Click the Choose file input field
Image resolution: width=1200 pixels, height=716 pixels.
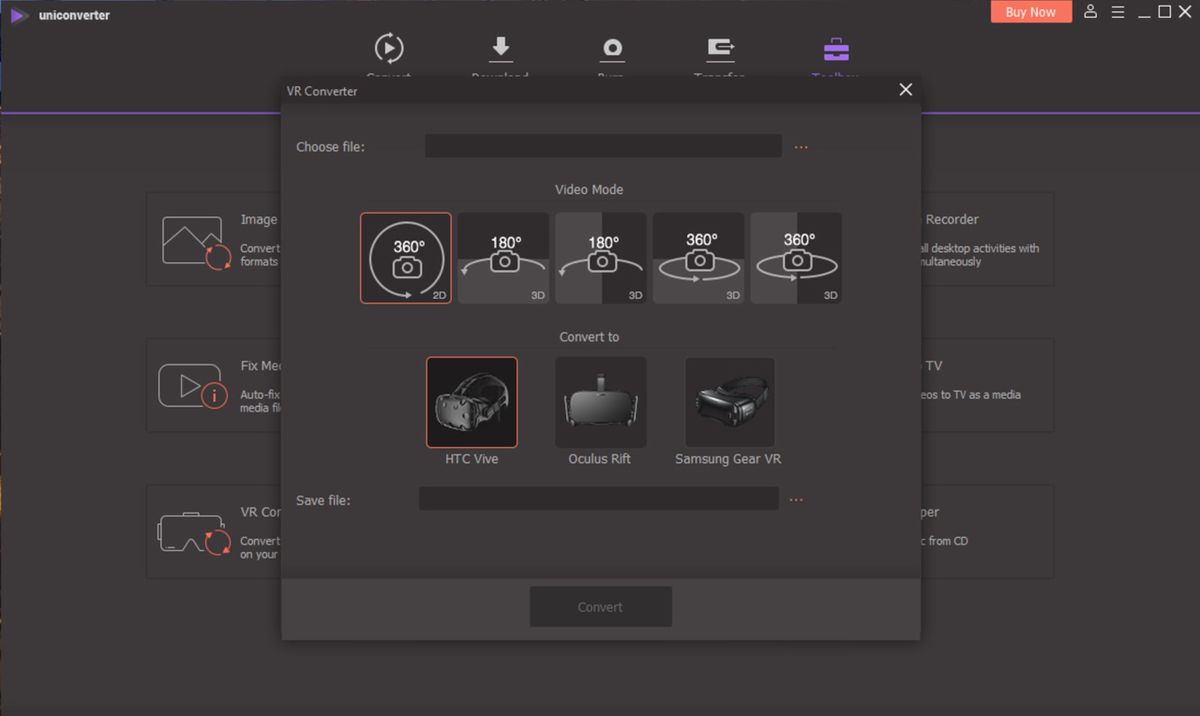click(x=603, y=146)
